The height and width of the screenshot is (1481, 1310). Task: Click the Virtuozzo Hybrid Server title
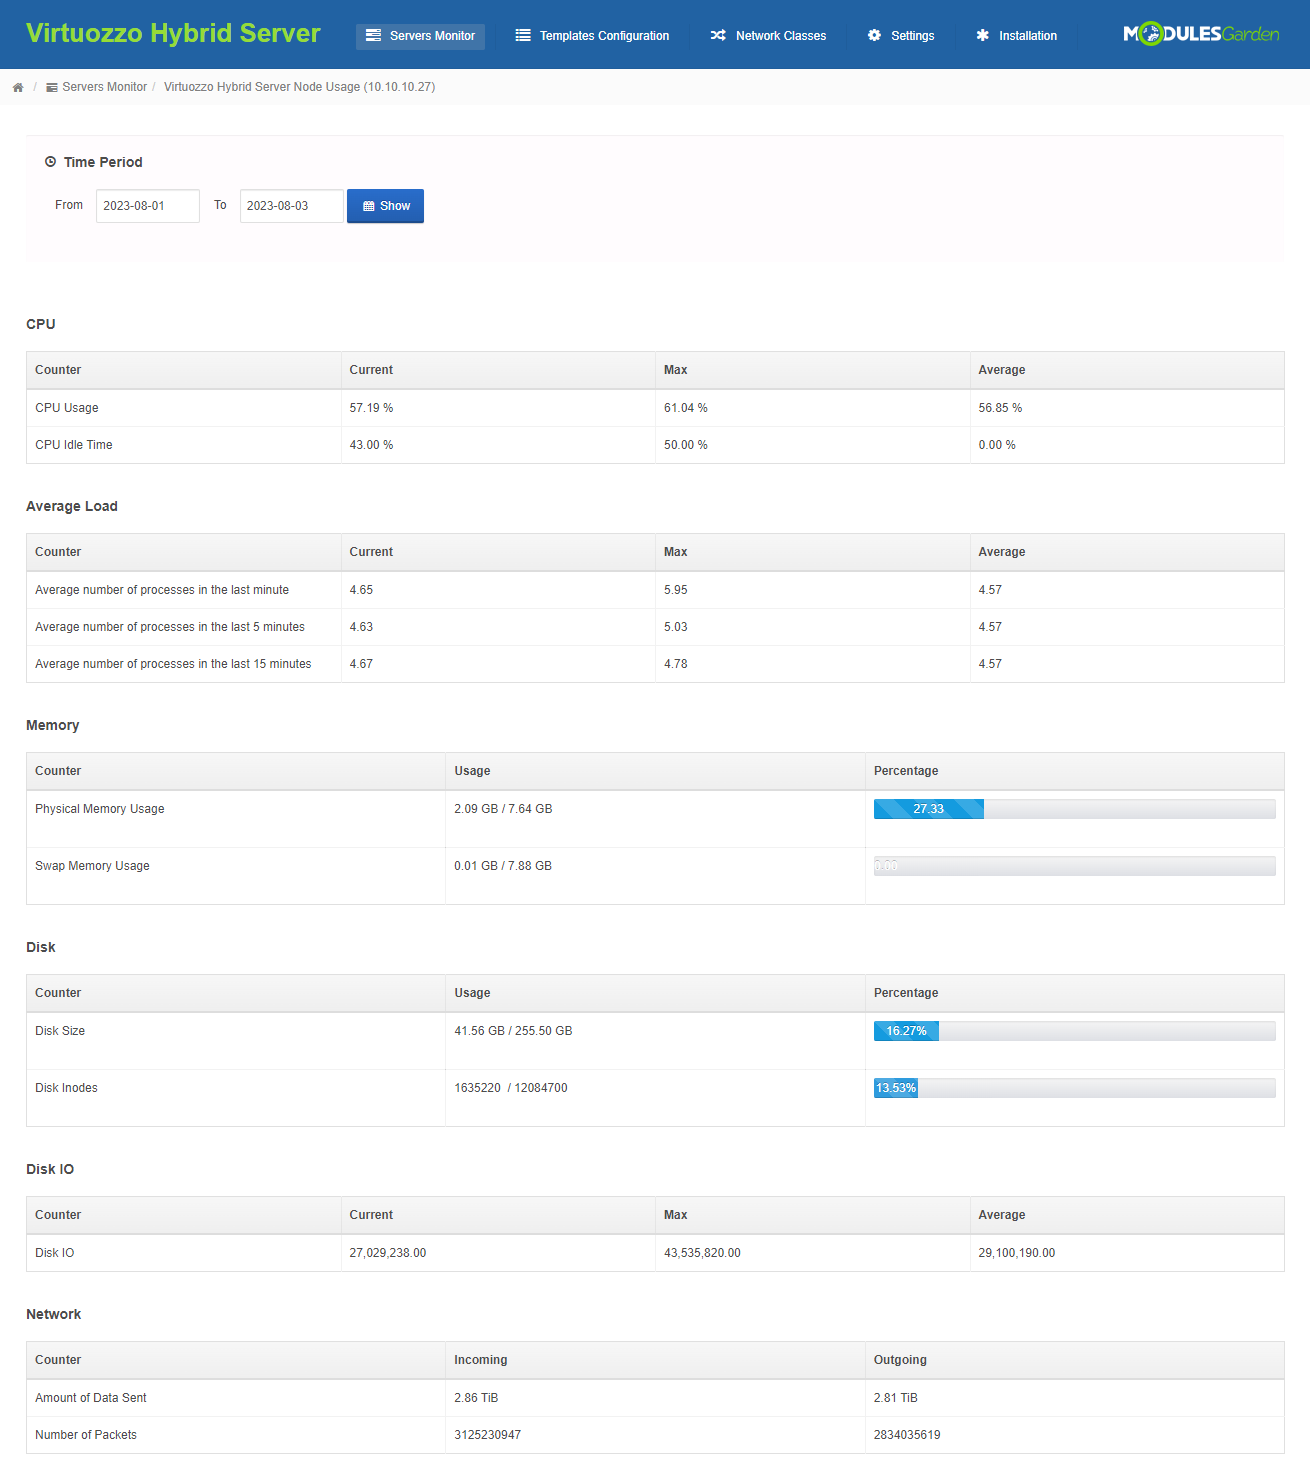[174, 33]
